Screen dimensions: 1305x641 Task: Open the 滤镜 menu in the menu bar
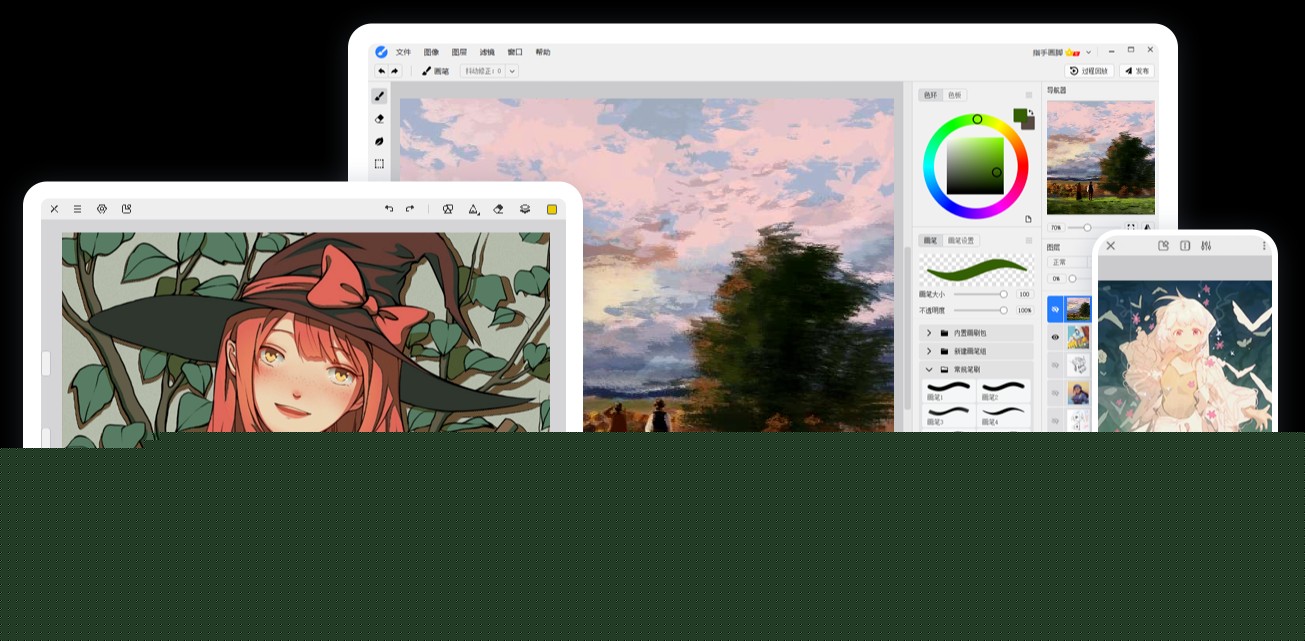[489, 51]
